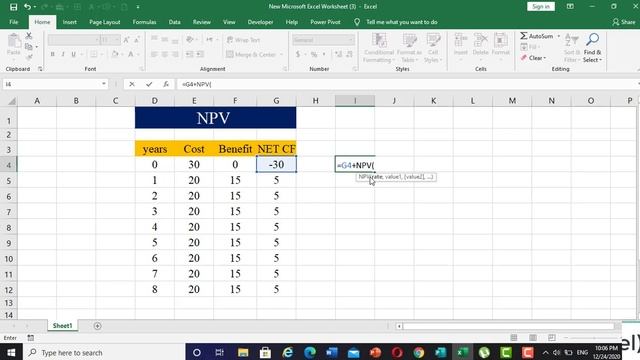The width and height of the screenshot is (640, 360).
Task: Toggle Percent Style format
Action: (313, 54)
